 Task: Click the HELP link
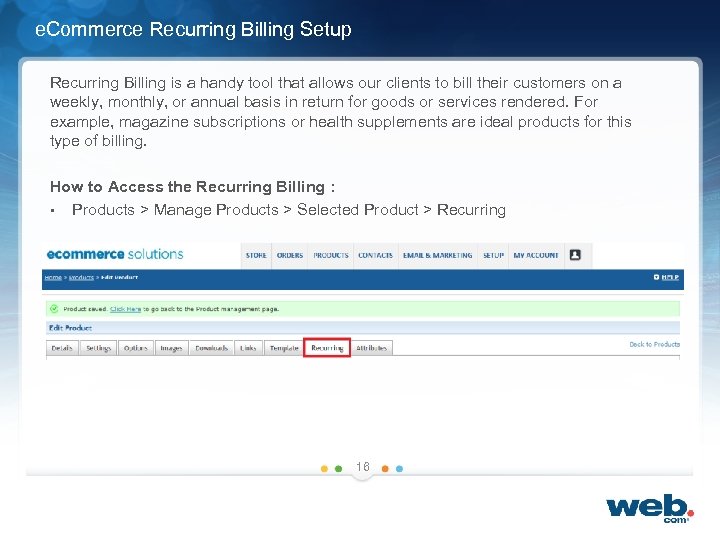(670, 277)
